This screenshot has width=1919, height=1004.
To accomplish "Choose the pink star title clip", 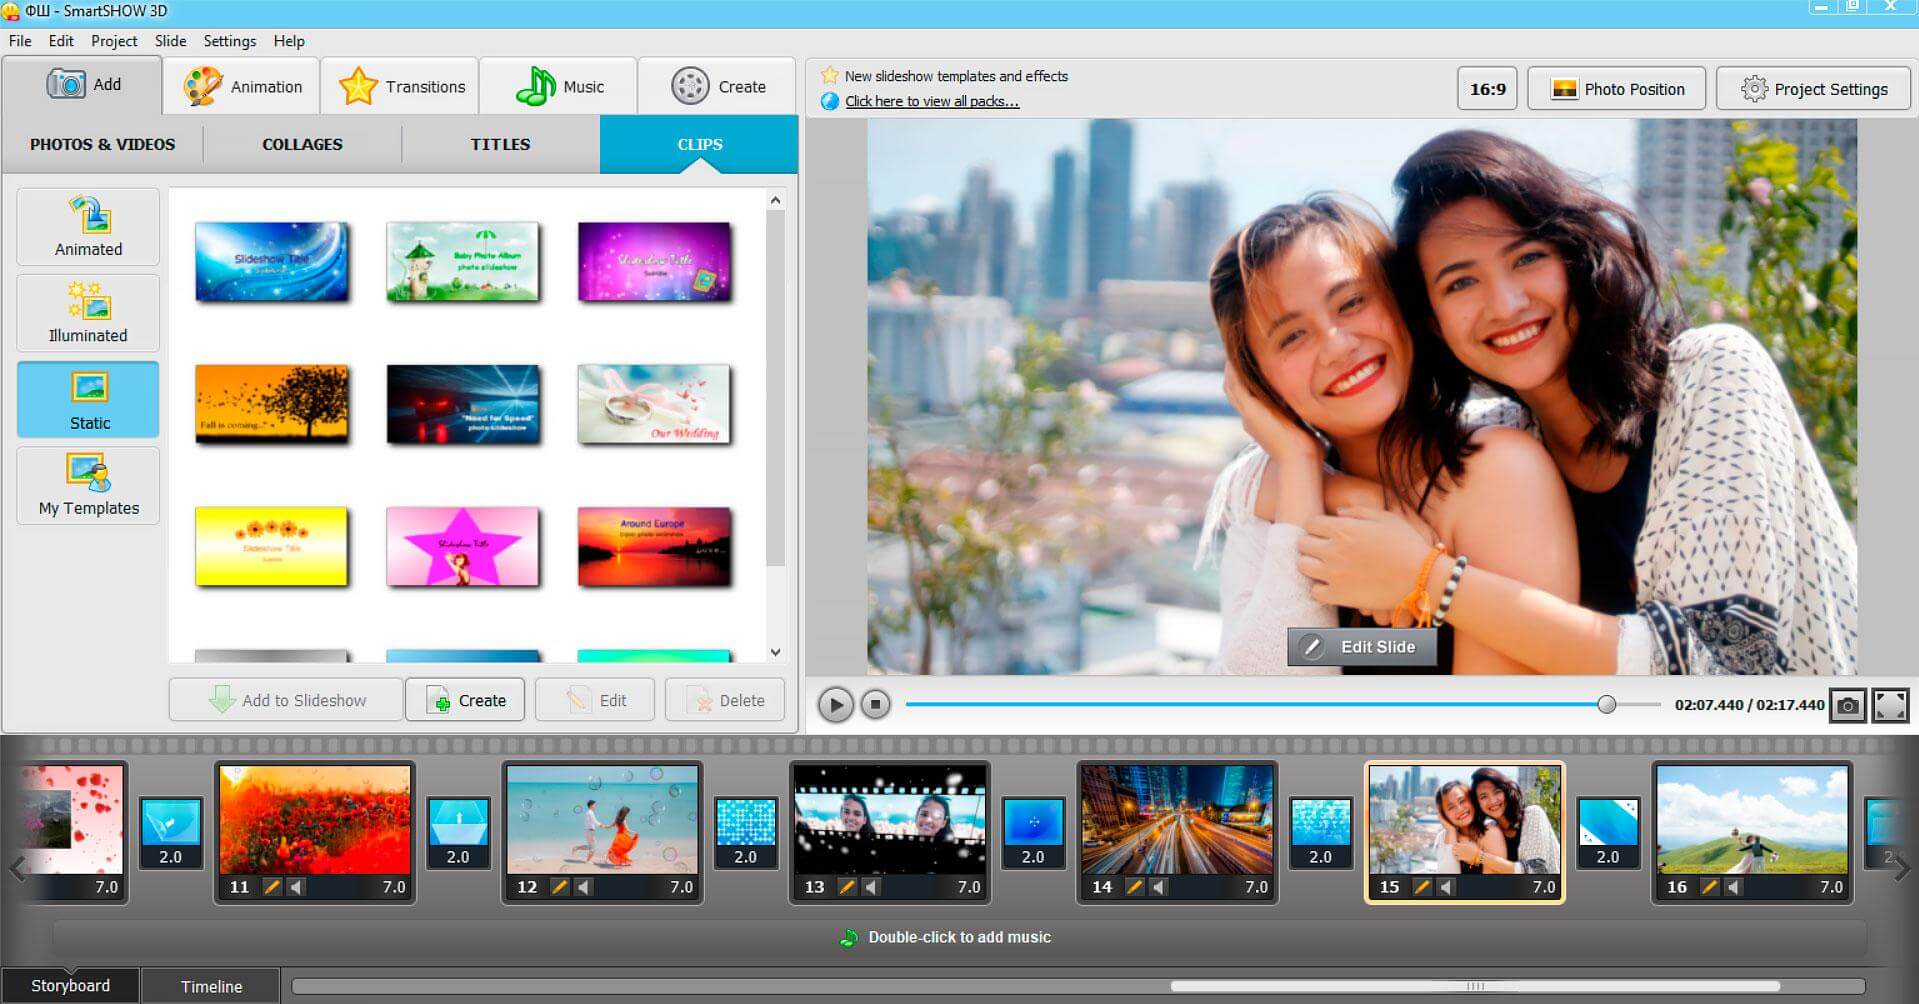I will (463, 546).
